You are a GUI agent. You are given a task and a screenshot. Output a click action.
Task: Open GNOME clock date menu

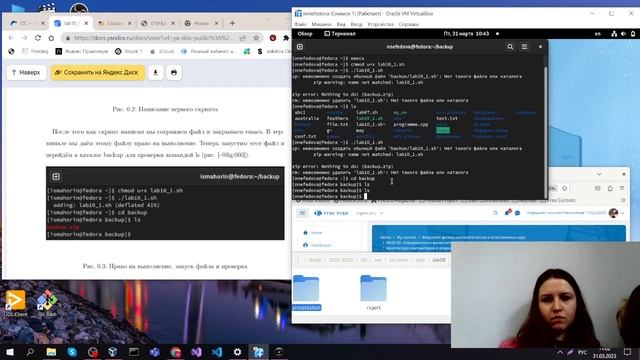coord(466,34)
